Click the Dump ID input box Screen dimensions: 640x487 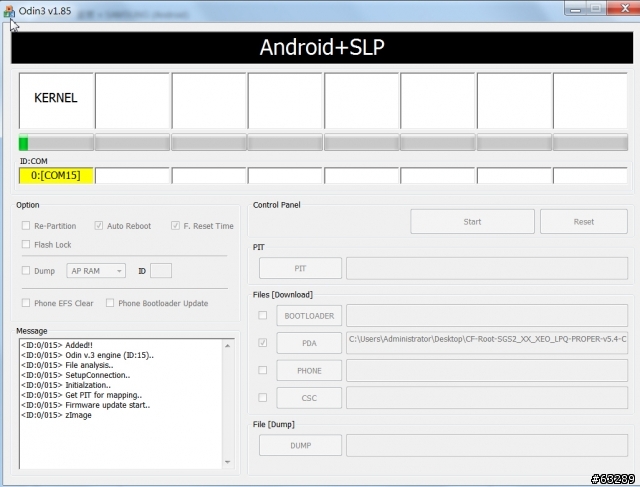click(x=161, y=271)
